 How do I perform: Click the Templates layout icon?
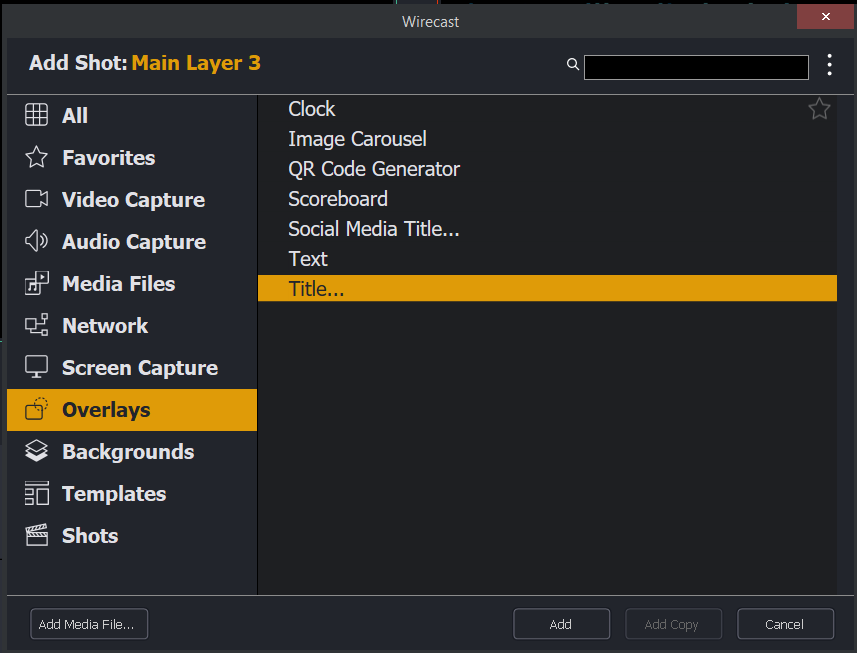coord(37,493)
